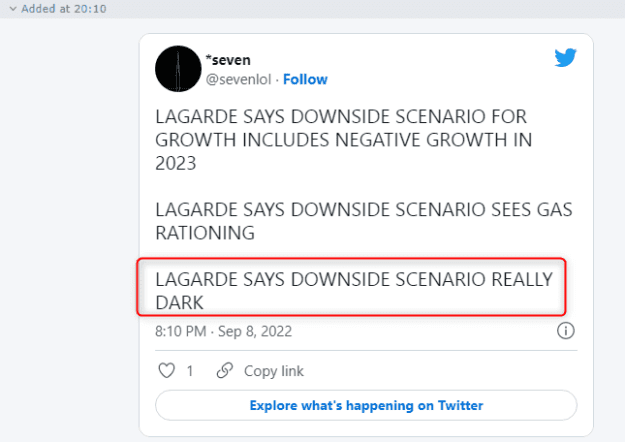This screenshot has width=625, height=442.
Task: Click the word DARK in highlighted box
Action: (179, 303)
